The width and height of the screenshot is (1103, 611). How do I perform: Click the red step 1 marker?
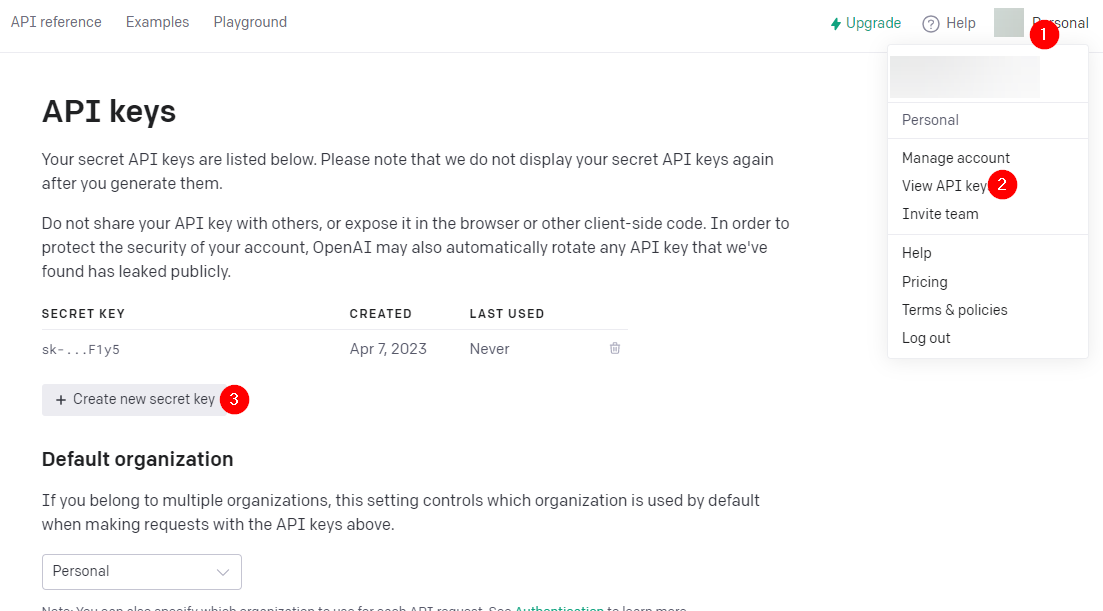click(x=1045, y=35)
